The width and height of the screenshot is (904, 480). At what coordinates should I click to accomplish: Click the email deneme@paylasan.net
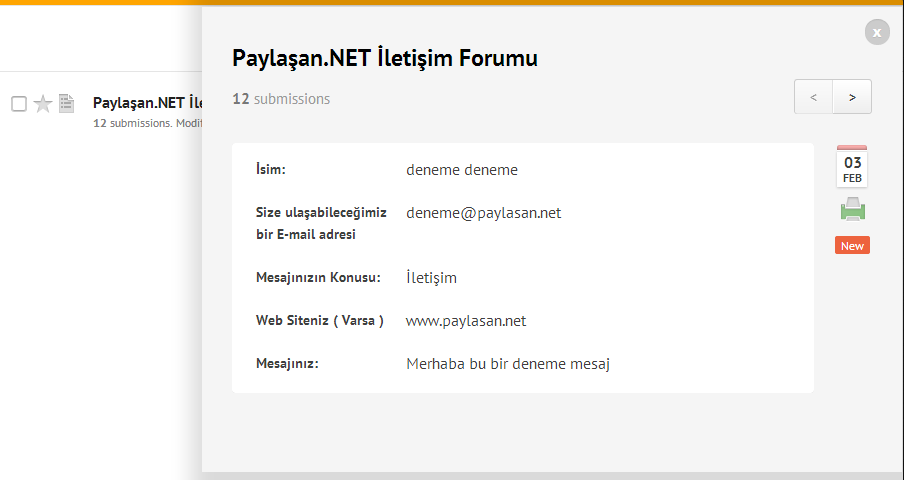pyautogui.click(x=483, y=213)
